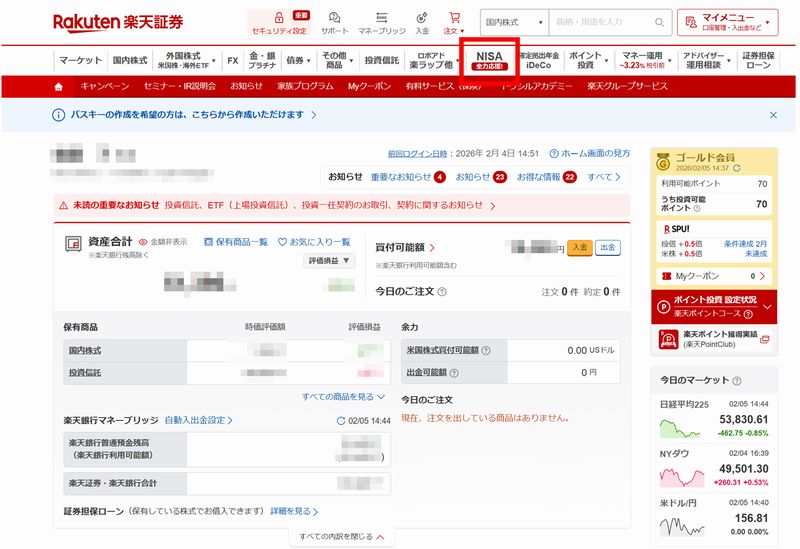Open 重要なお知らせ notifications
800x549 pixels.
[408, 177]
